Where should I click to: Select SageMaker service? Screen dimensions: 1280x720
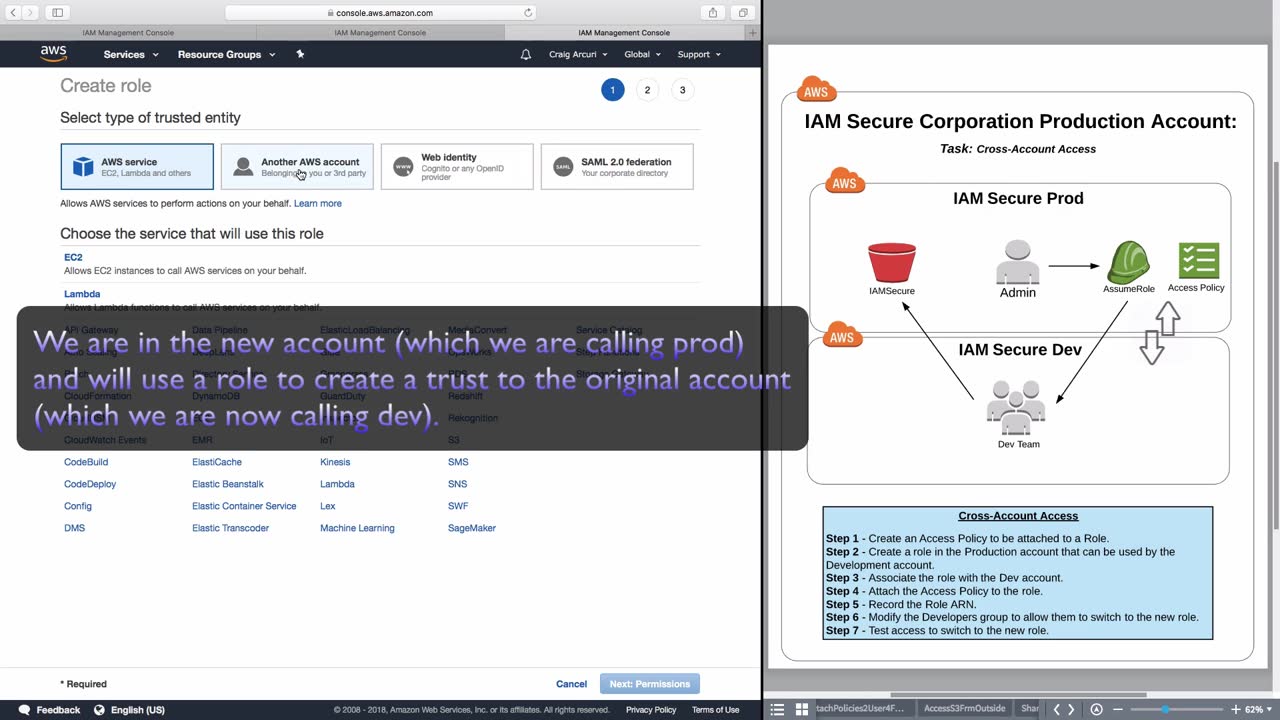[x=472, y=528]
